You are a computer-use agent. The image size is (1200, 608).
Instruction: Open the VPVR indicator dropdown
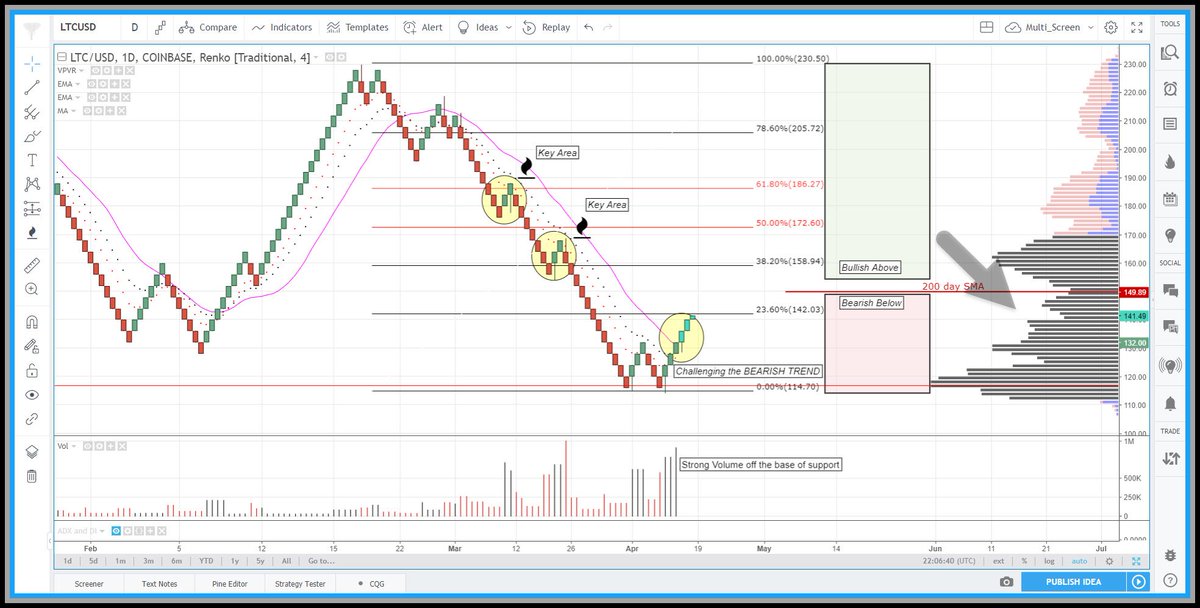pos(83,71)
